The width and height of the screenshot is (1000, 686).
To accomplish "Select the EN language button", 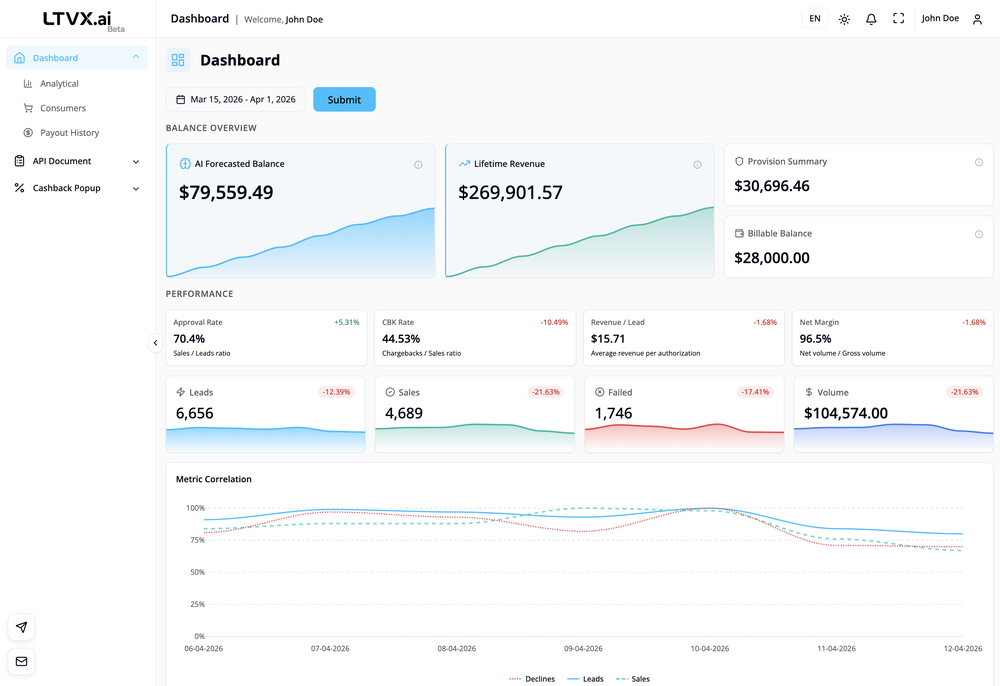I will [814, 18].
